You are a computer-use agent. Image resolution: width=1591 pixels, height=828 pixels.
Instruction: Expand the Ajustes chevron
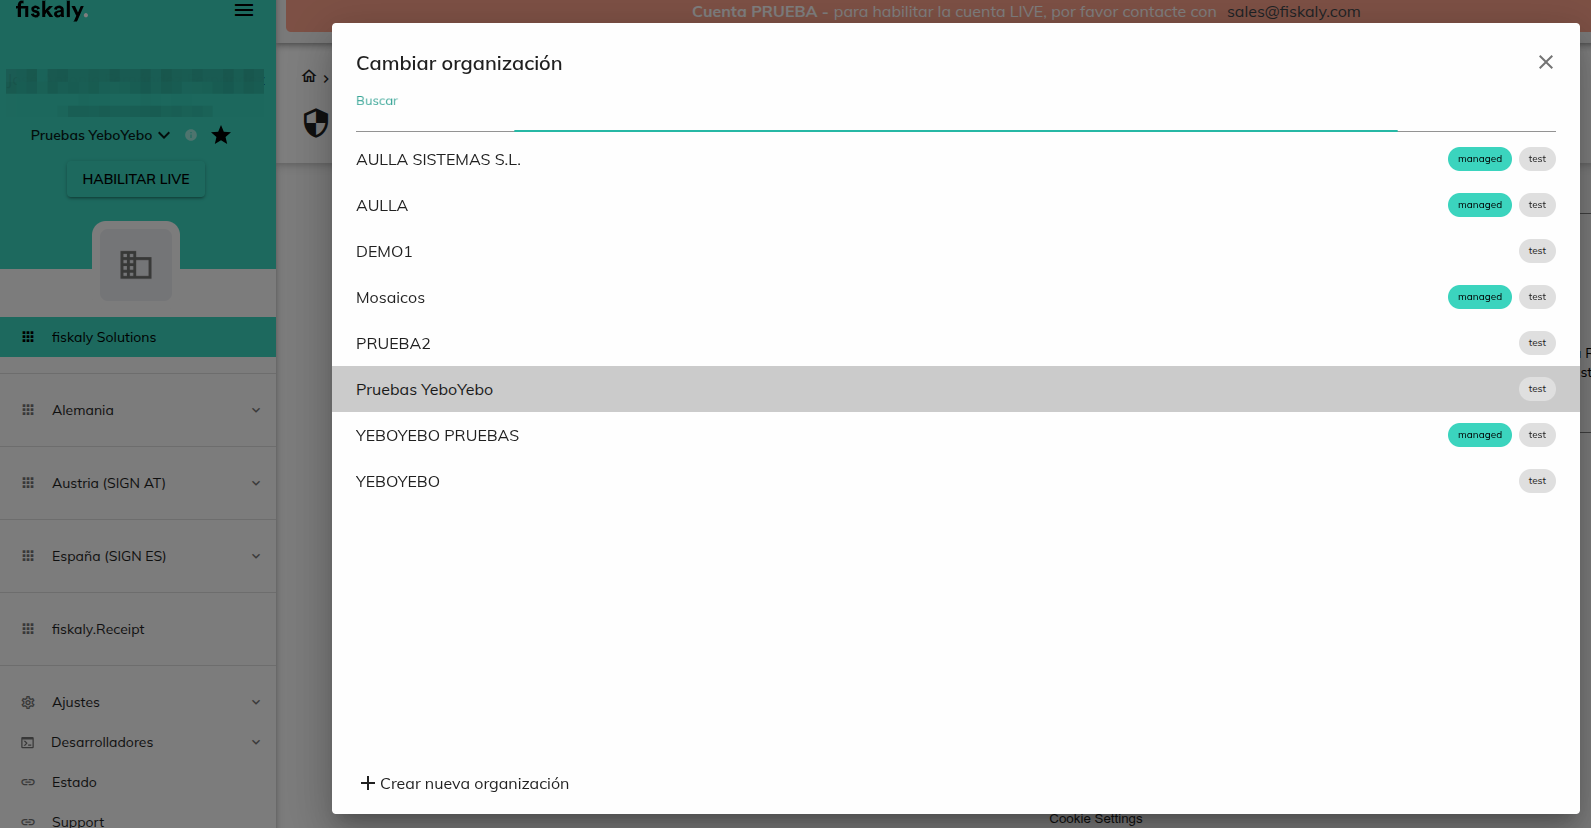pyautogui.click(x=256, y=702)
